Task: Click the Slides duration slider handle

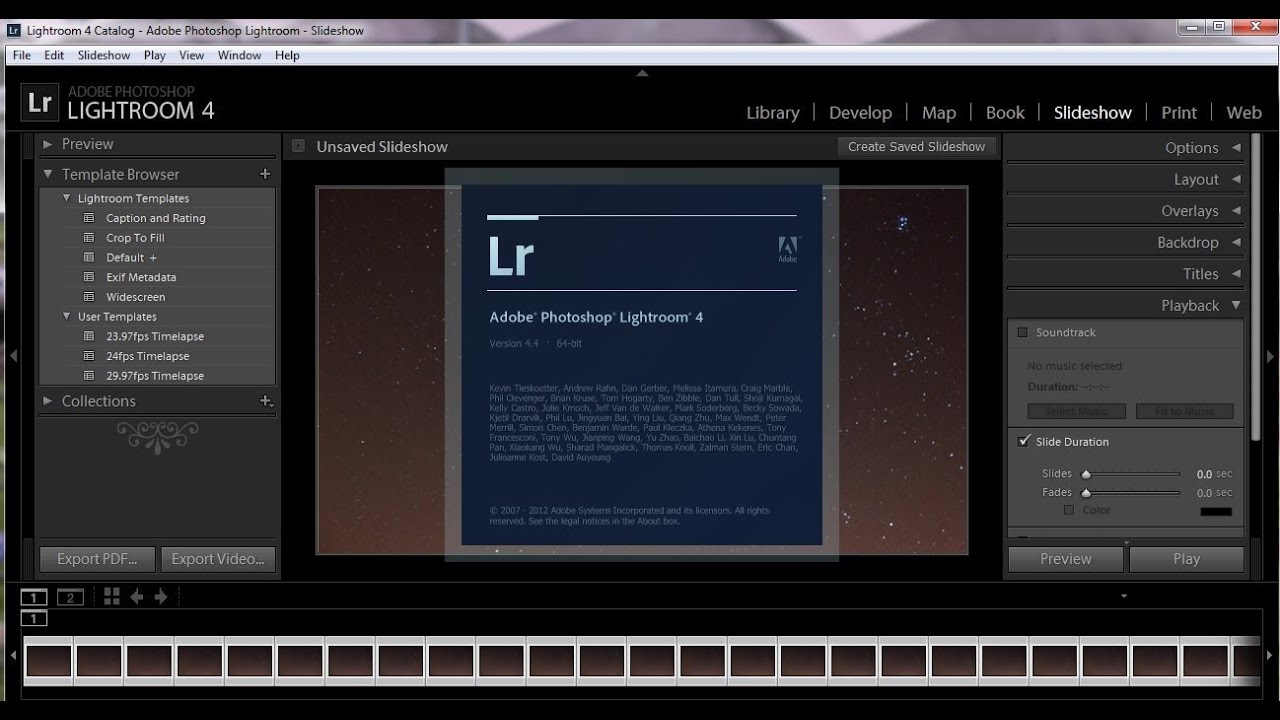Action: coord(1086,474)
